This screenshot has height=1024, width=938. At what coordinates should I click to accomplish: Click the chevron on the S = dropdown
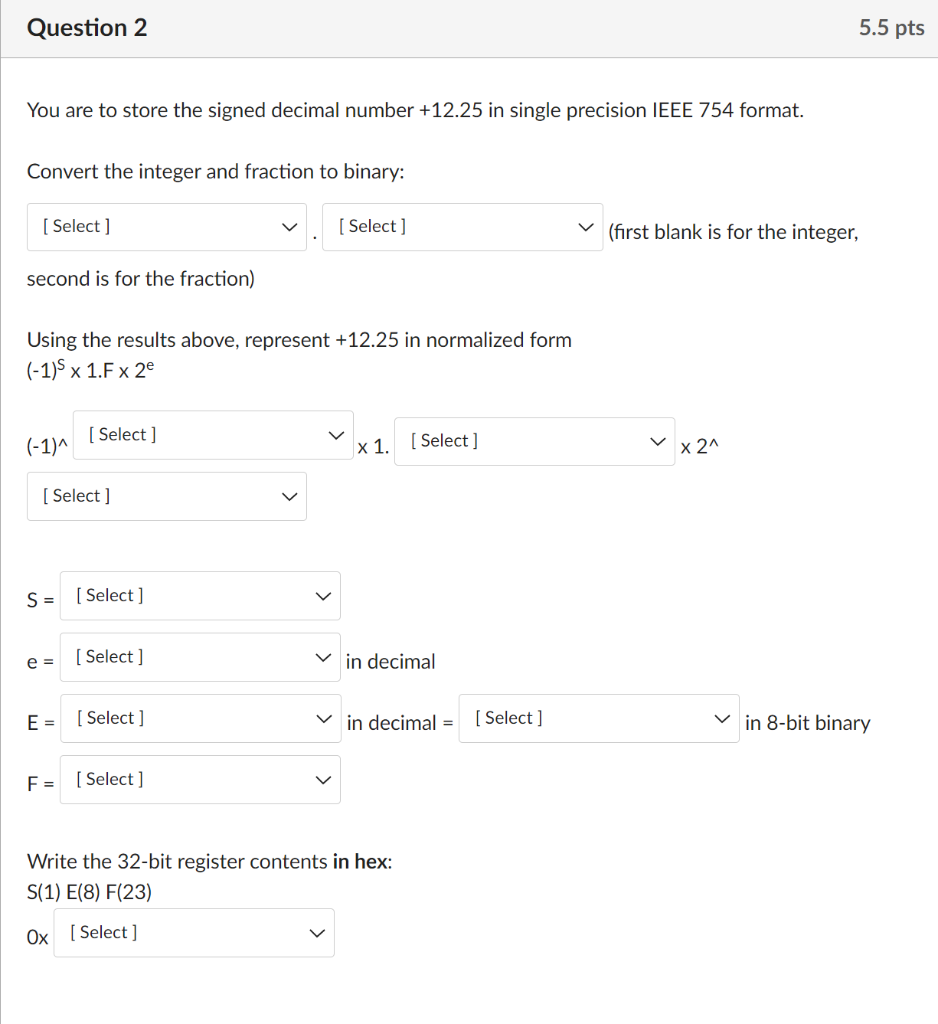tap(323, 596)
